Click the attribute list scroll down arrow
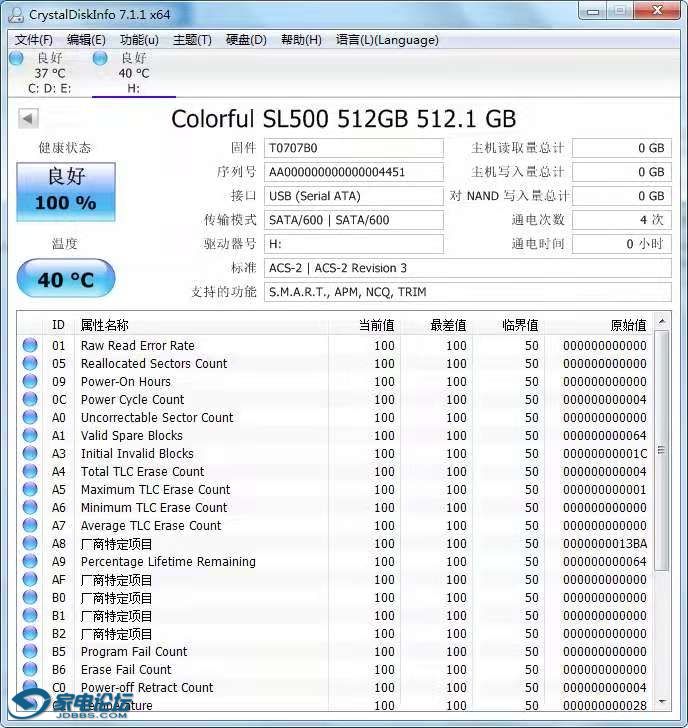The image size is (688, 728). (662, 702)
